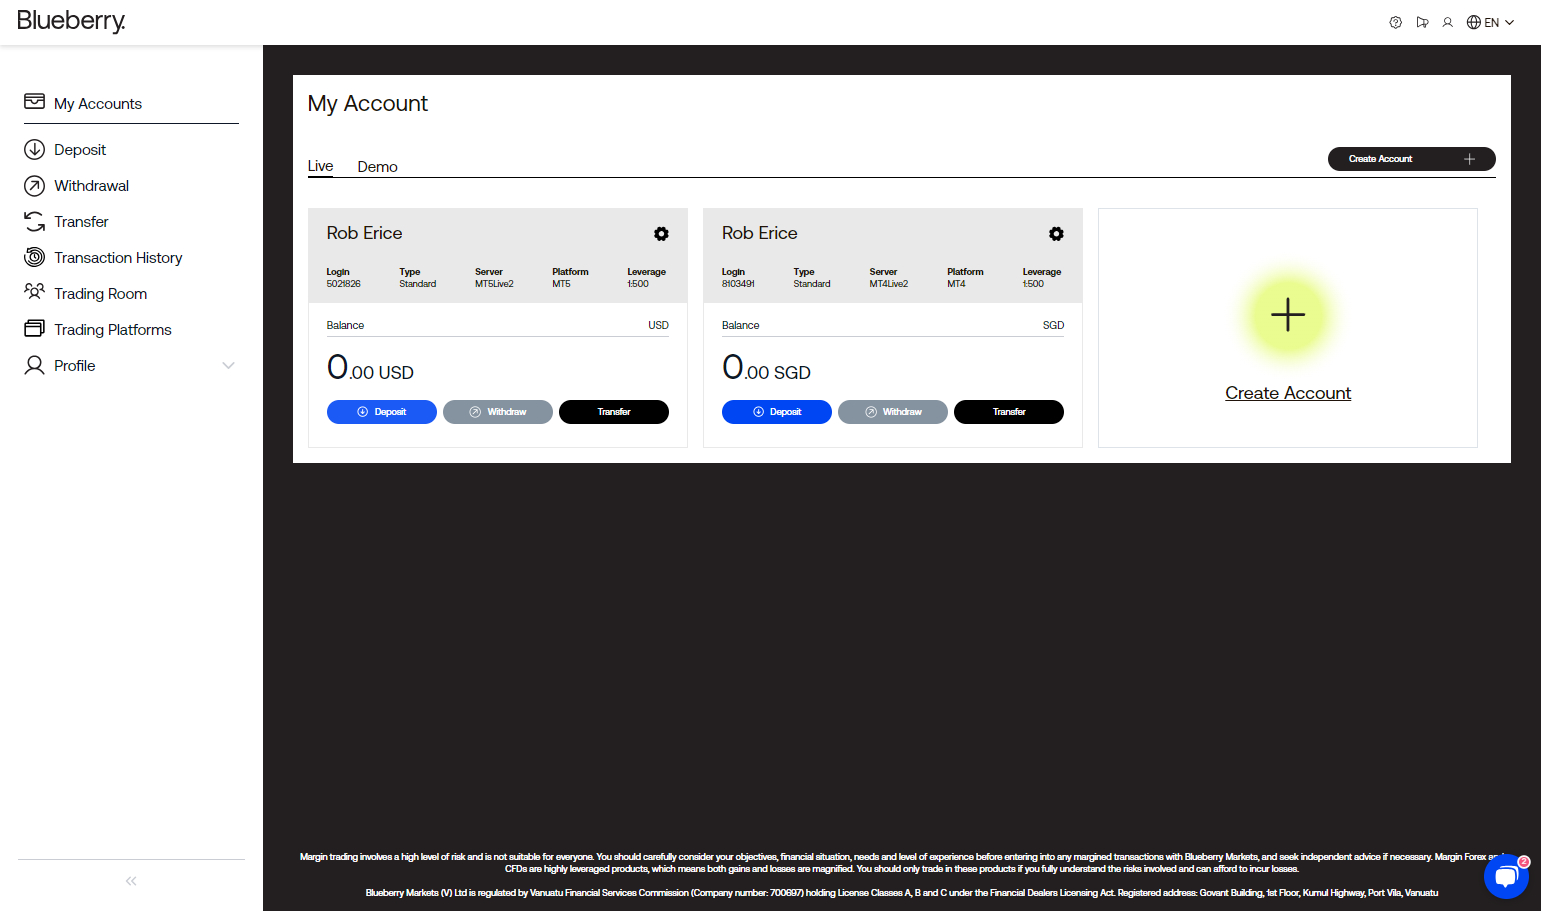Image resolution: width=1541 pixels, height=911 pixels.
Task: Expand the Profile menu chevron
Action: (228, 365)
